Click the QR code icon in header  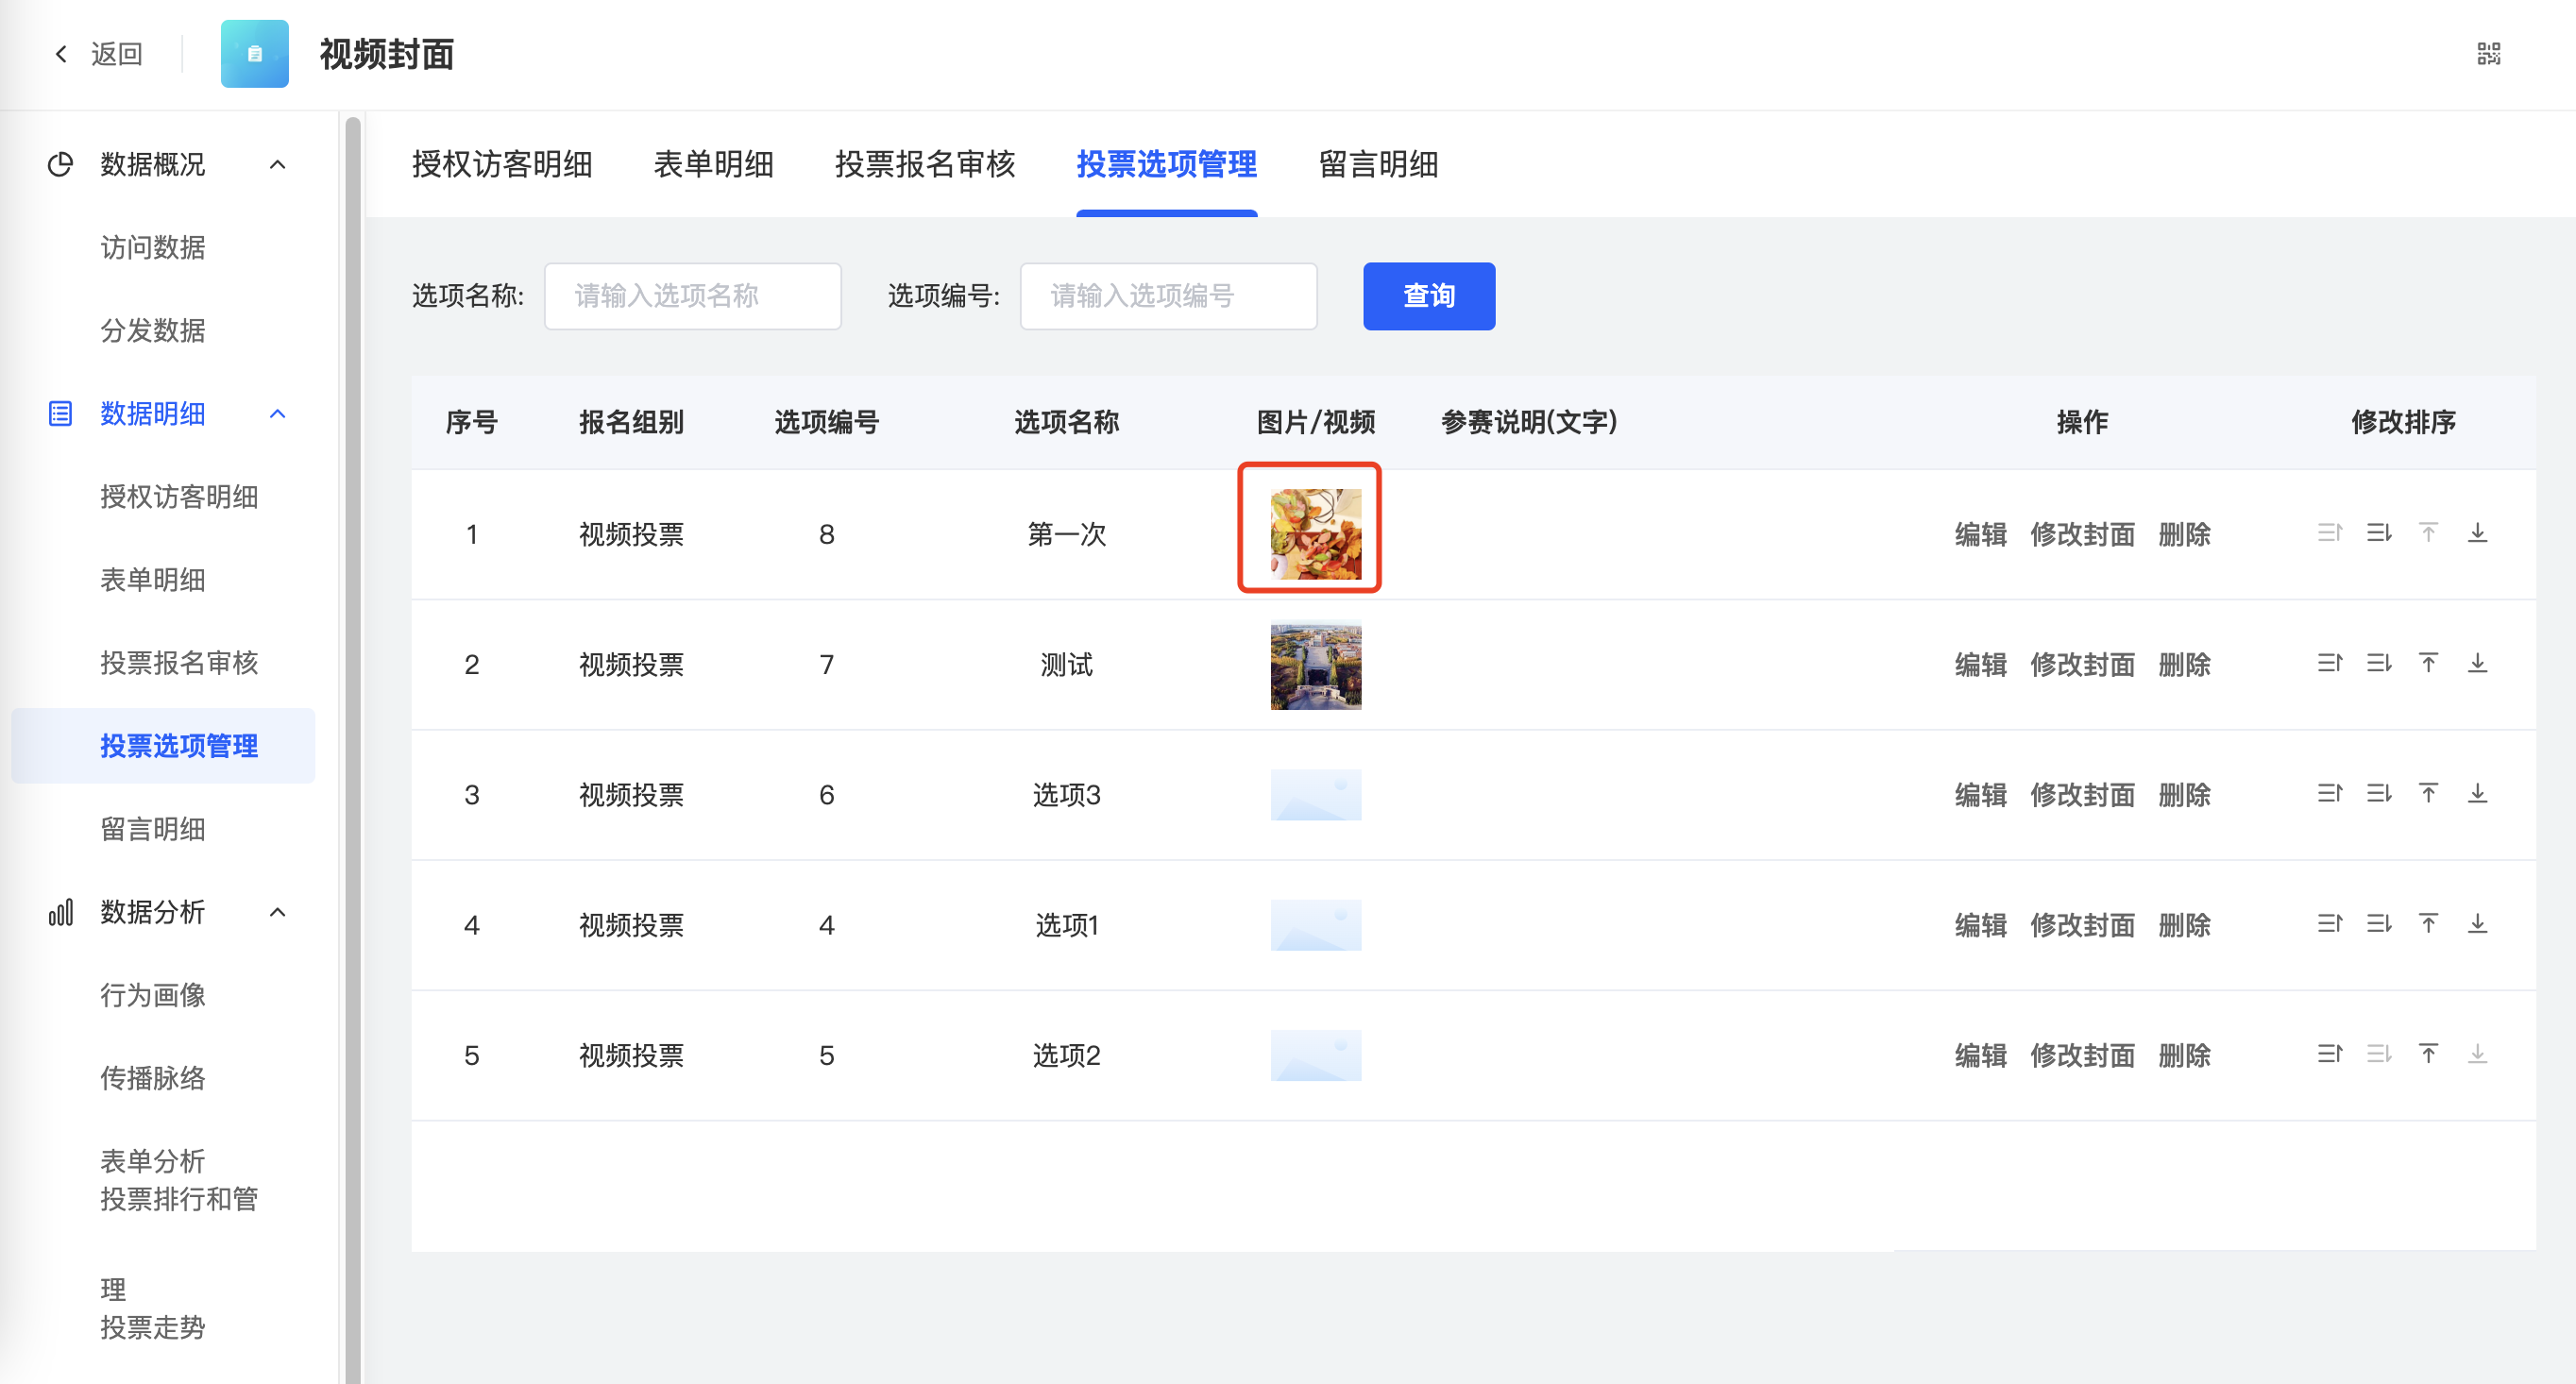(2488, 54)
